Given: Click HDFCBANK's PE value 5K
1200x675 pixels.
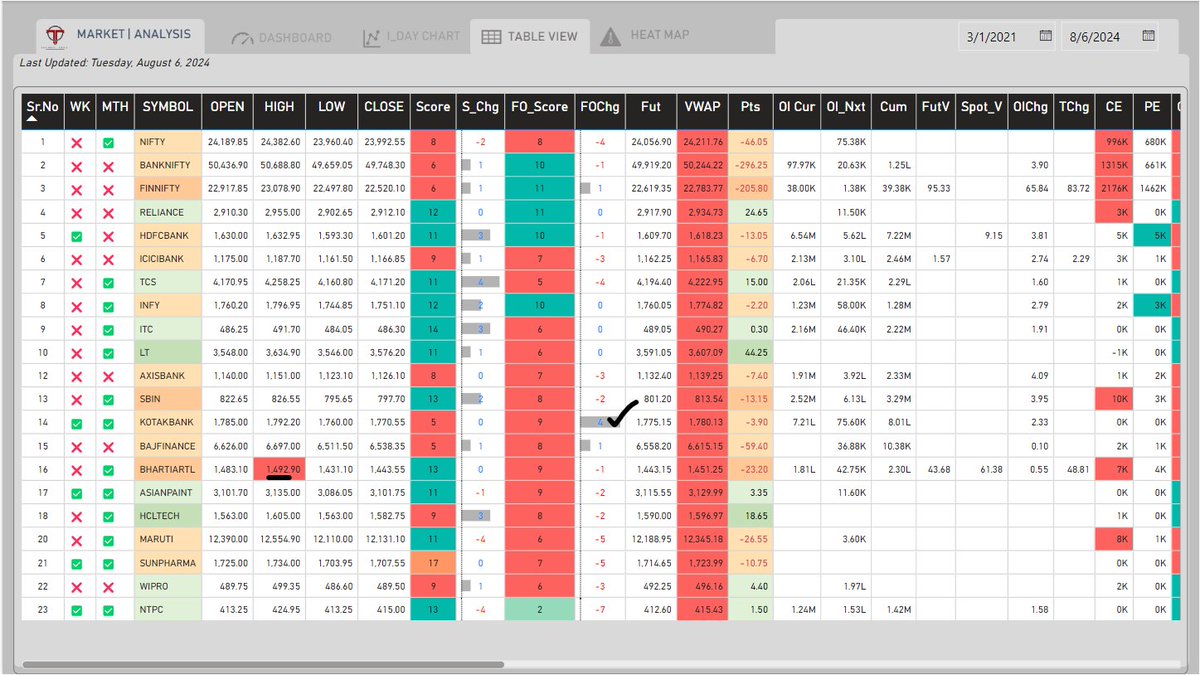Looking at the screenshot, I should click(1152, 235).
